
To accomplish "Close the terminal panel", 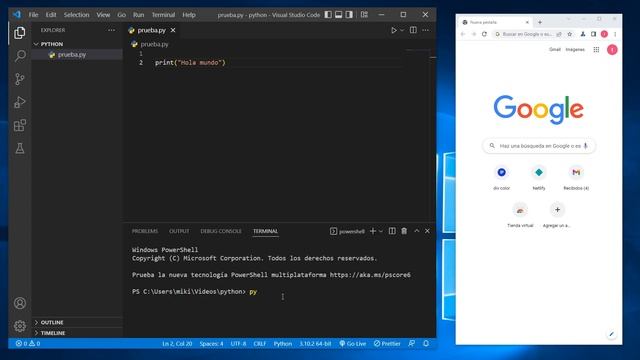I will (427, 231).
